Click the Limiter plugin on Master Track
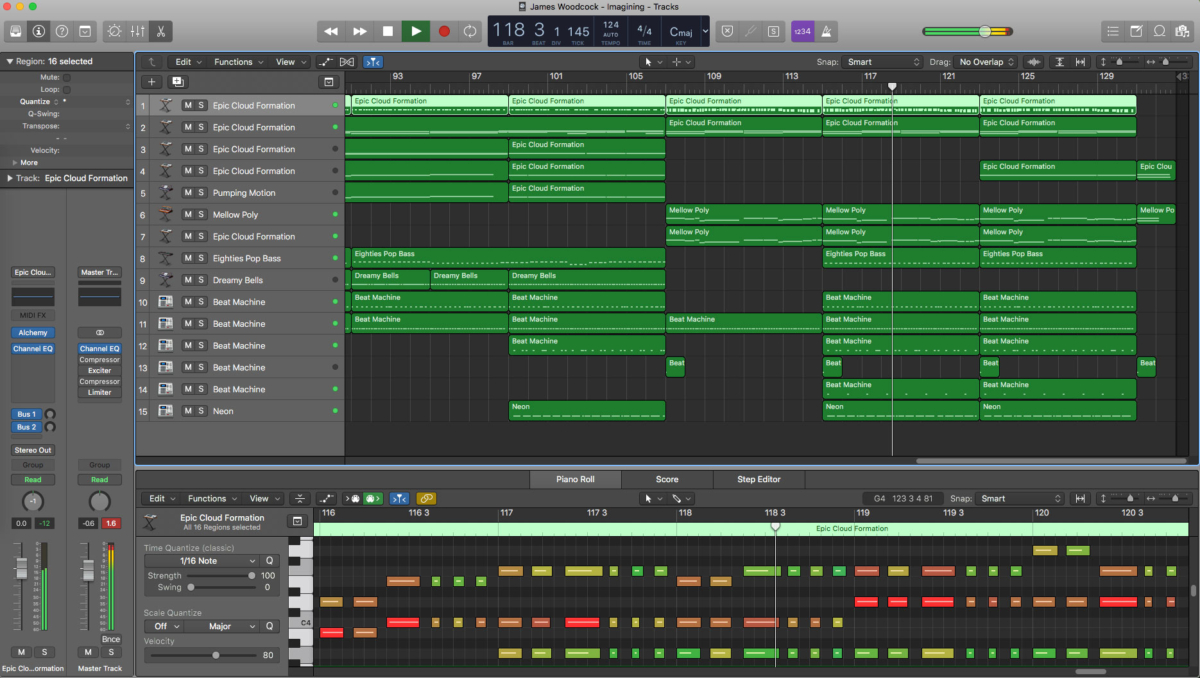The image size is (1200, 678). tap(99, 392)
